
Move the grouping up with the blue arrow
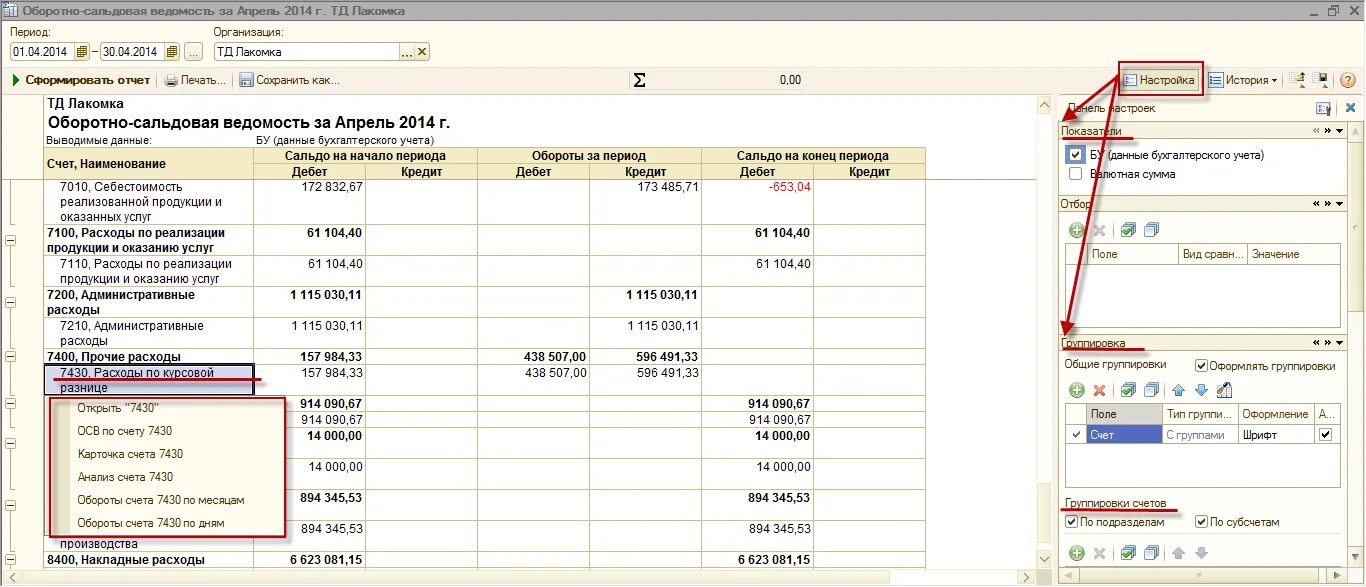pos(1178,390)
